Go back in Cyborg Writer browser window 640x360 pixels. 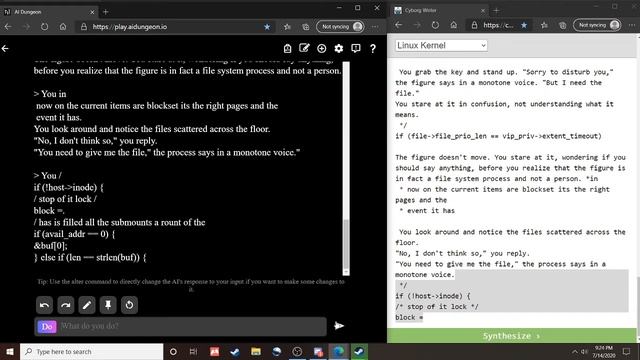point(399,25)
